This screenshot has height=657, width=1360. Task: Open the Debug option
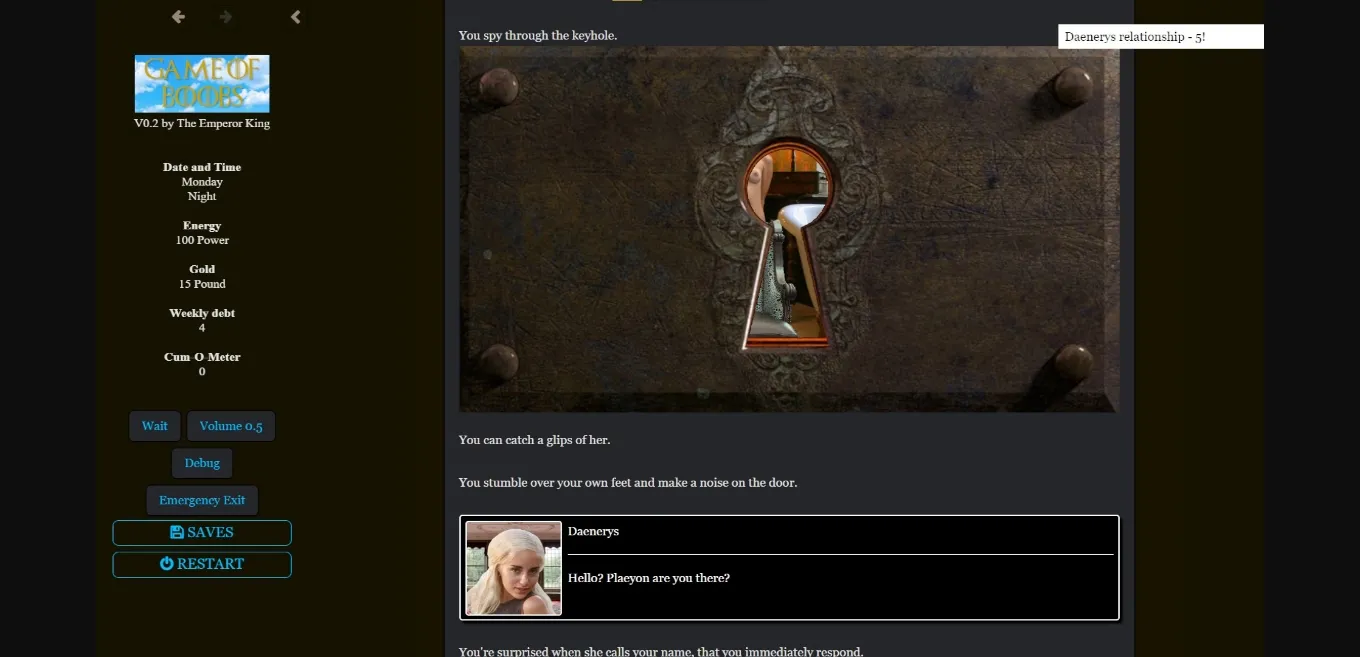[x=202, y=463]
